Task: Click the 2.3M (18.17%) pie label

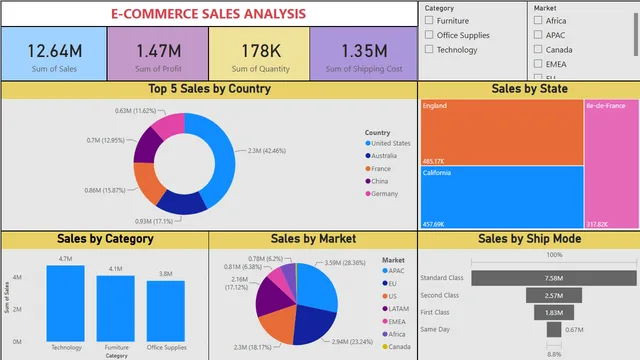Action: [253, 347]
